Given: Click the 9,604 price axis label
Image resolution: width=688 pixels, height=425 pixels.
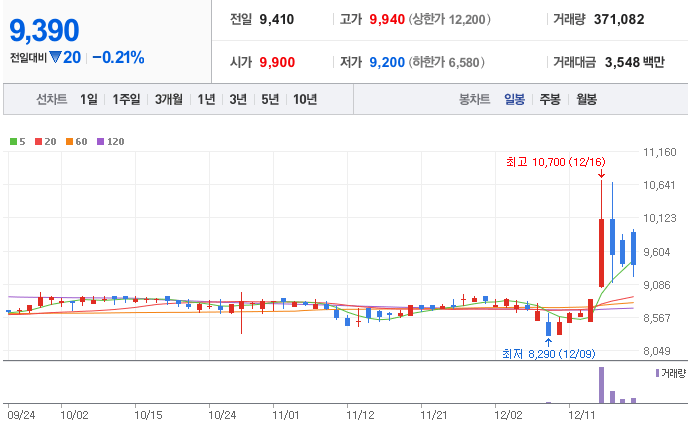Looking at the screenshot, I should [x=657, y=252].
